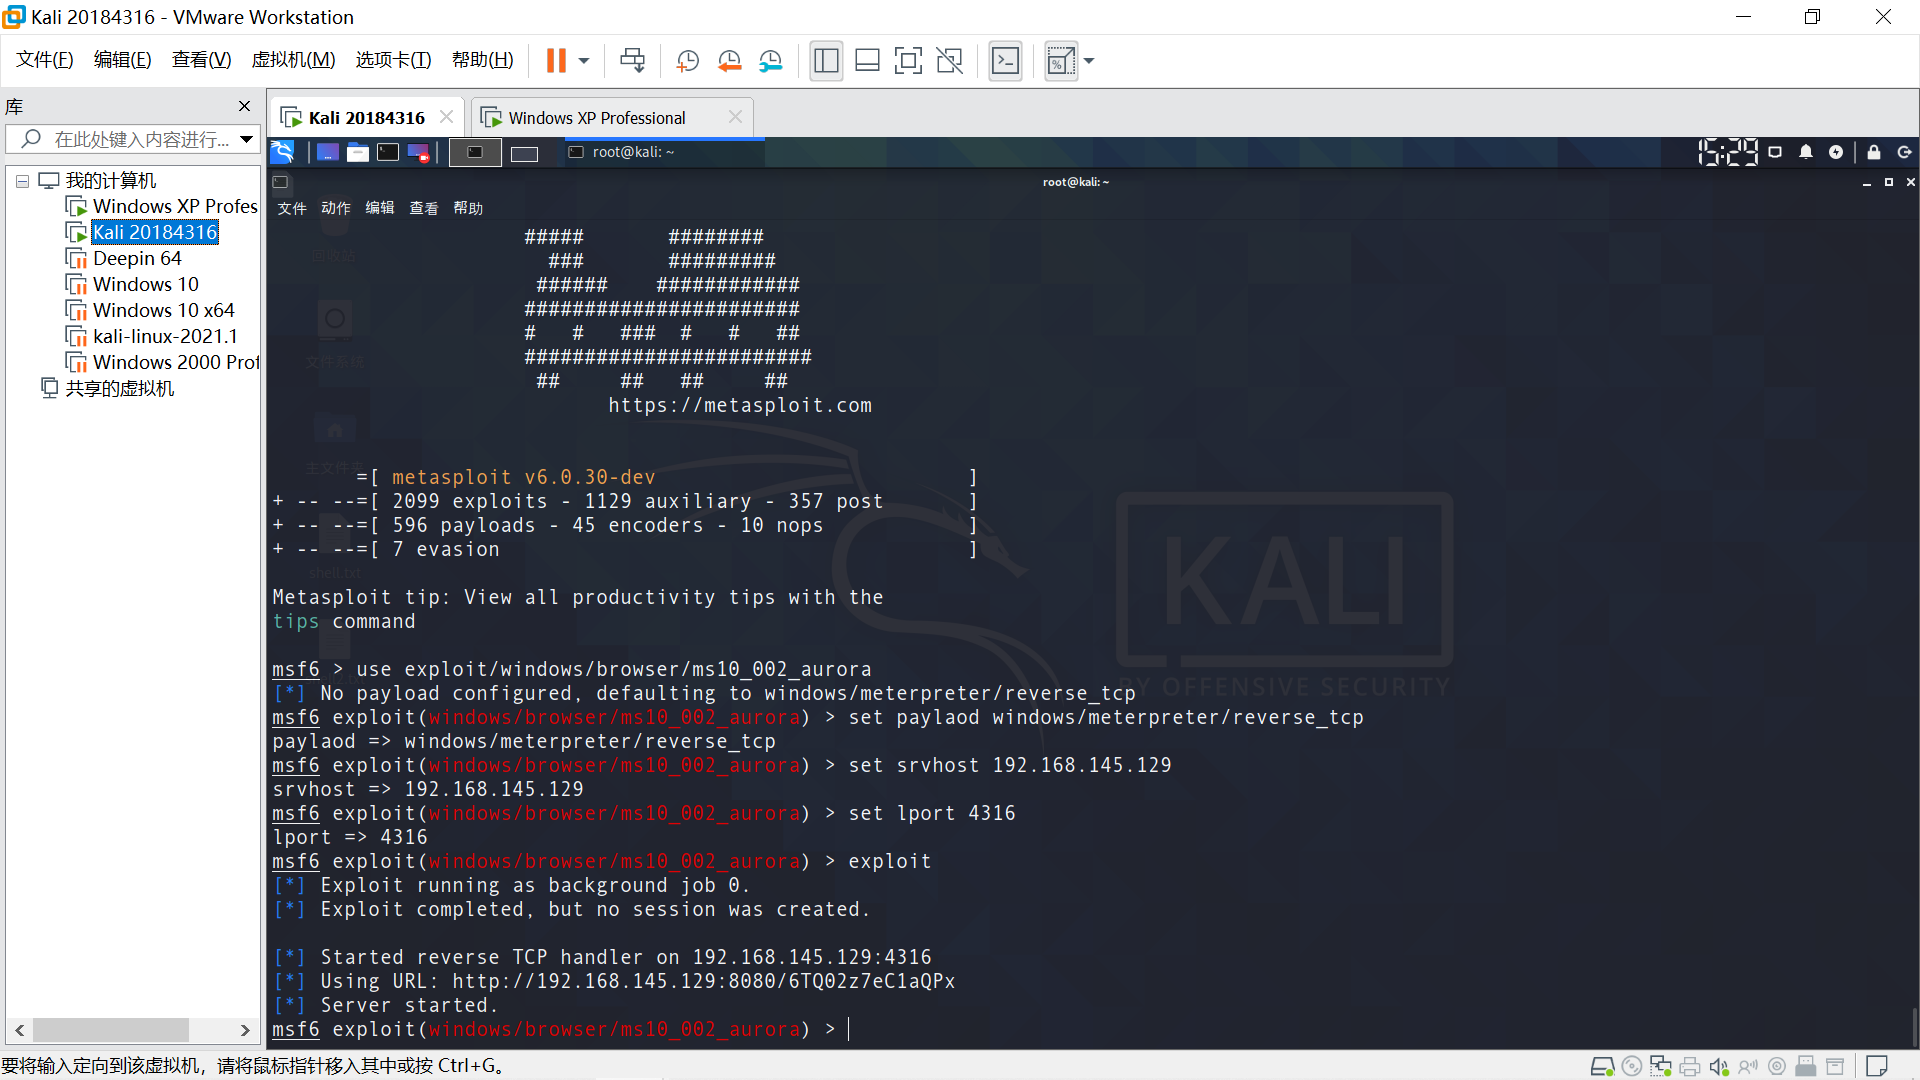Click the pause virtual machine button
This screenshot has width=1920, height=1080.
click(556, 61)
